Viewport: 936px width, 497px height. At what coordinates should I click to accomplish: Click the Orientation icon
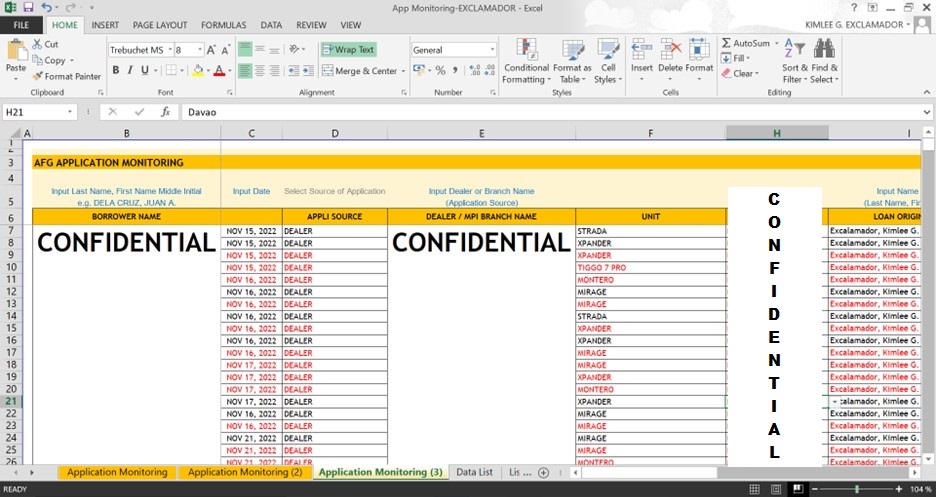tap(296, 50)
